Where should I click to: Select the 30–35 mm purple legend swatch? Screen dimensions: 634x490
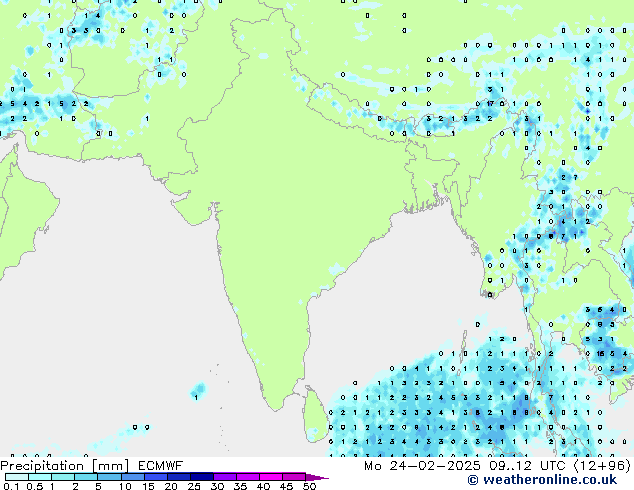(224, 477)
